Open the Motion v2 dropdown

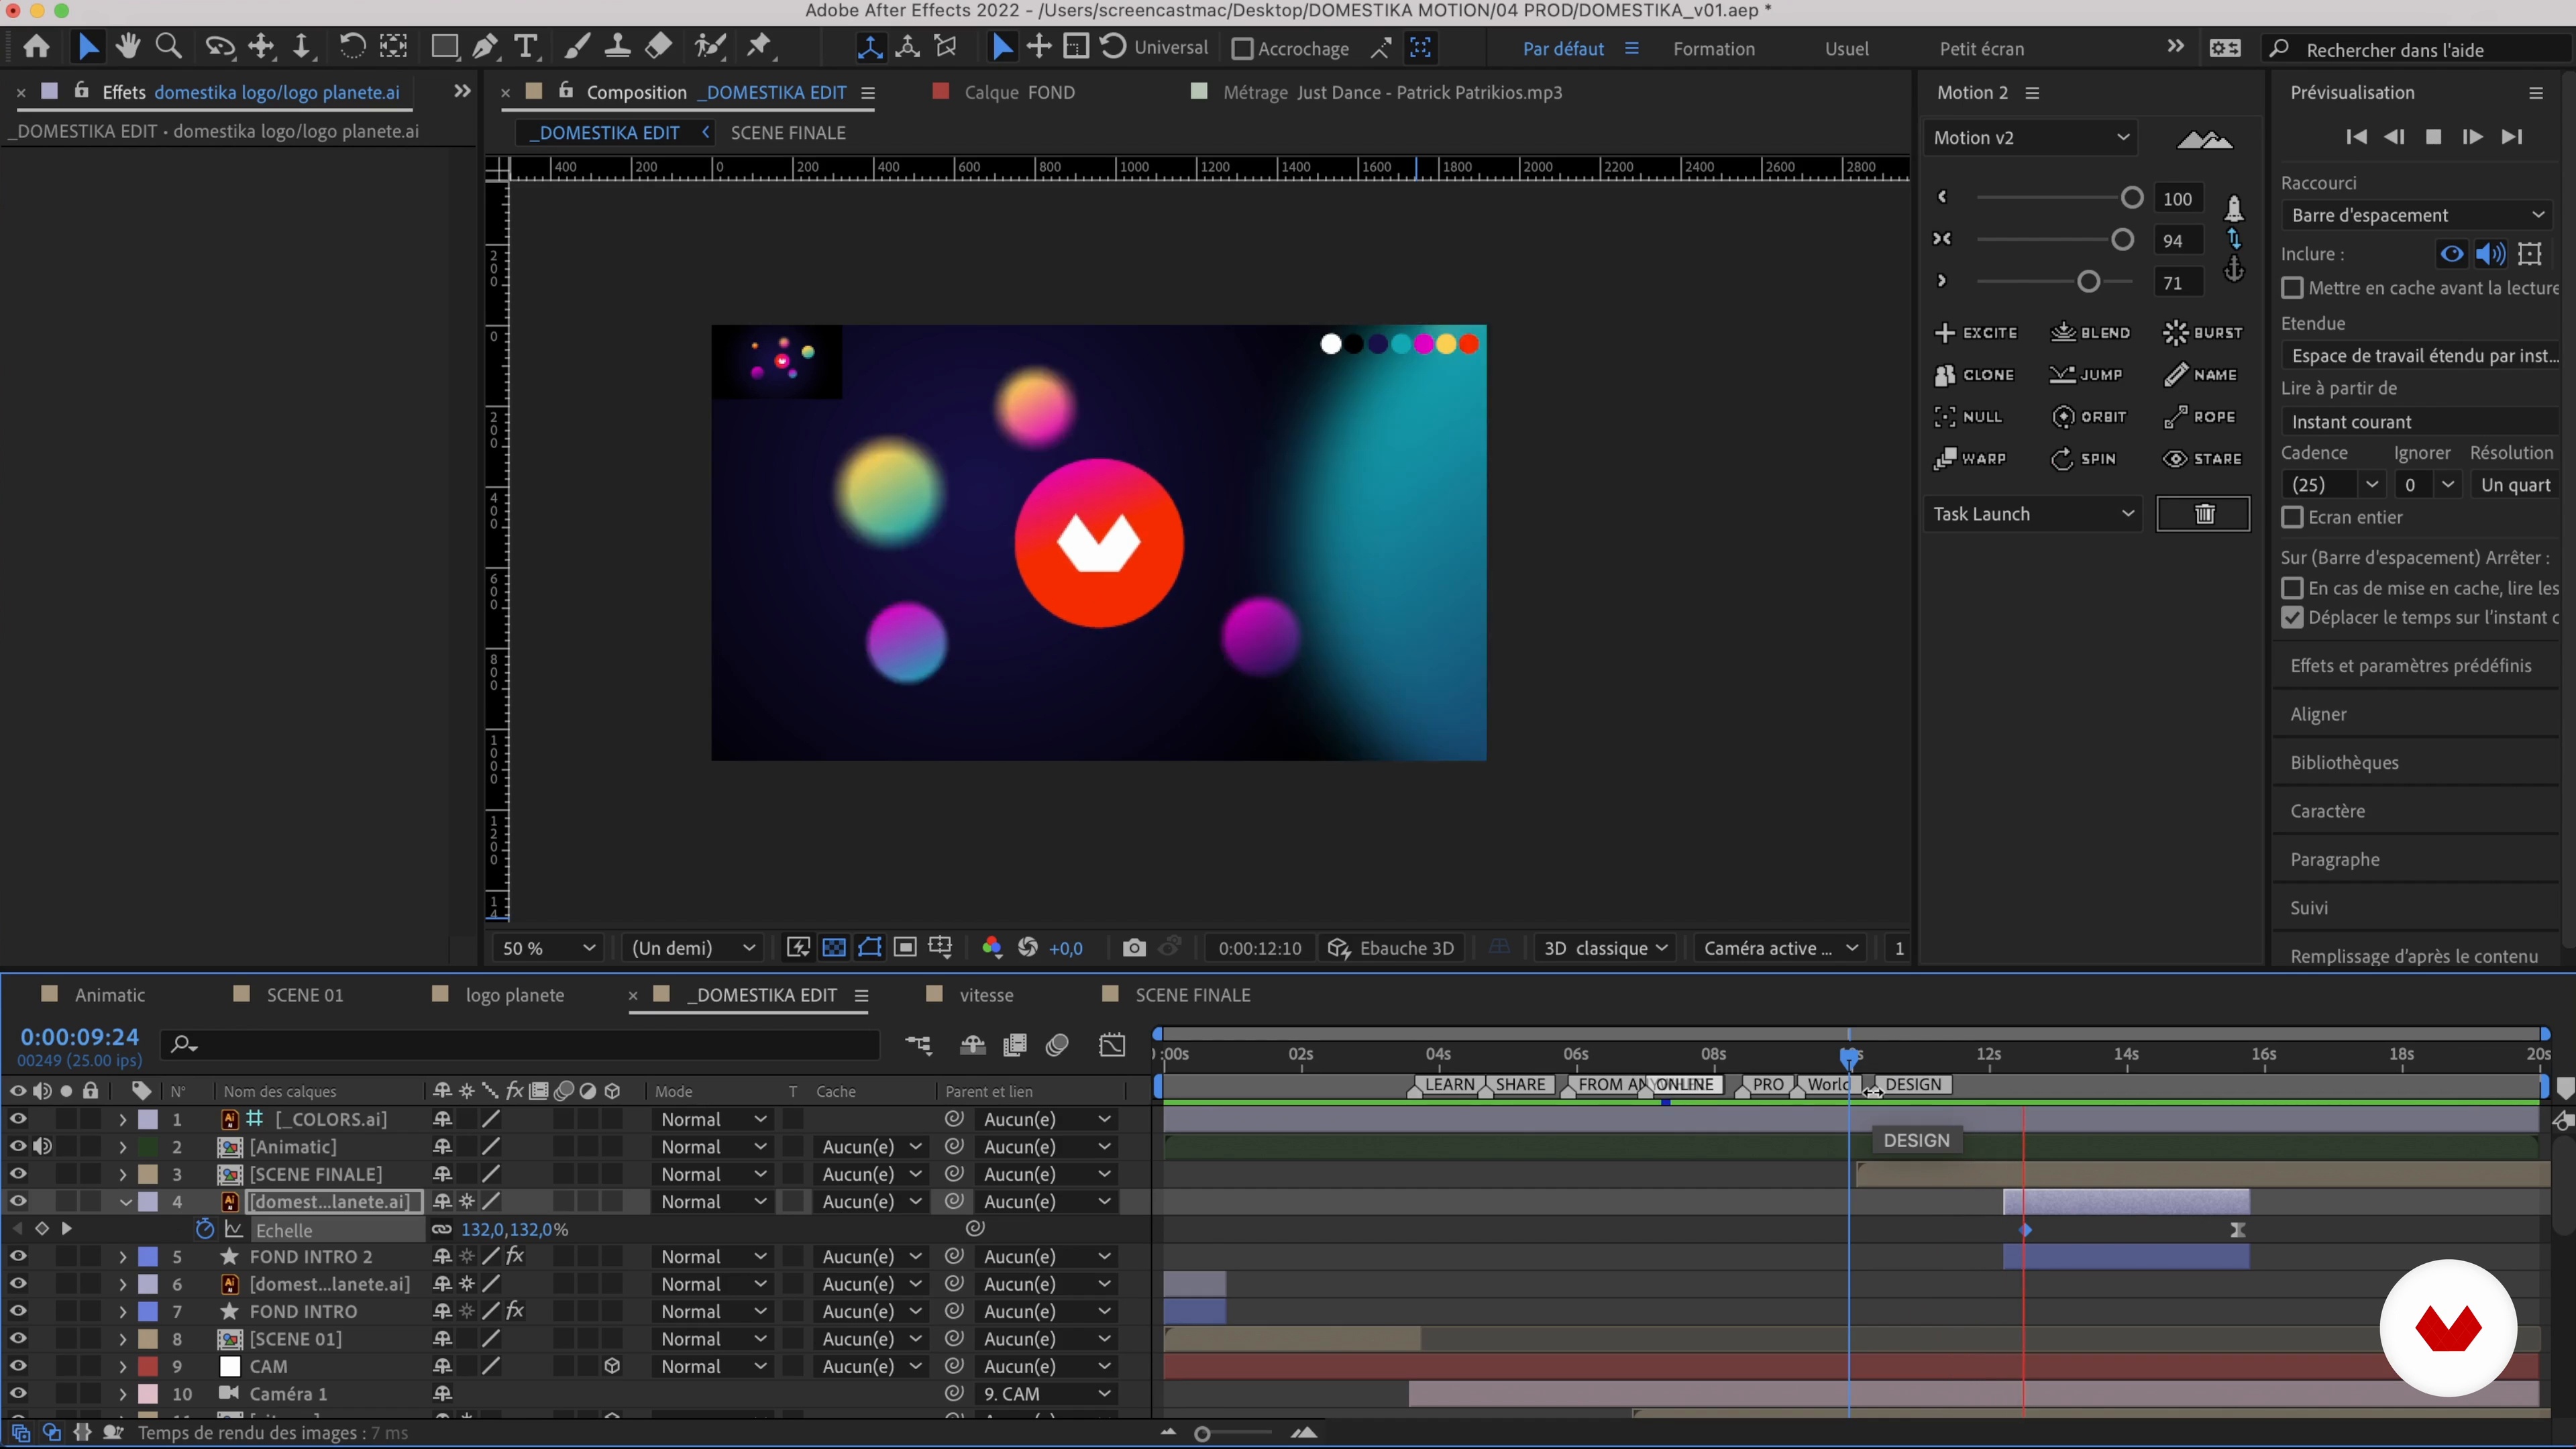click(x=2030, y=138)
